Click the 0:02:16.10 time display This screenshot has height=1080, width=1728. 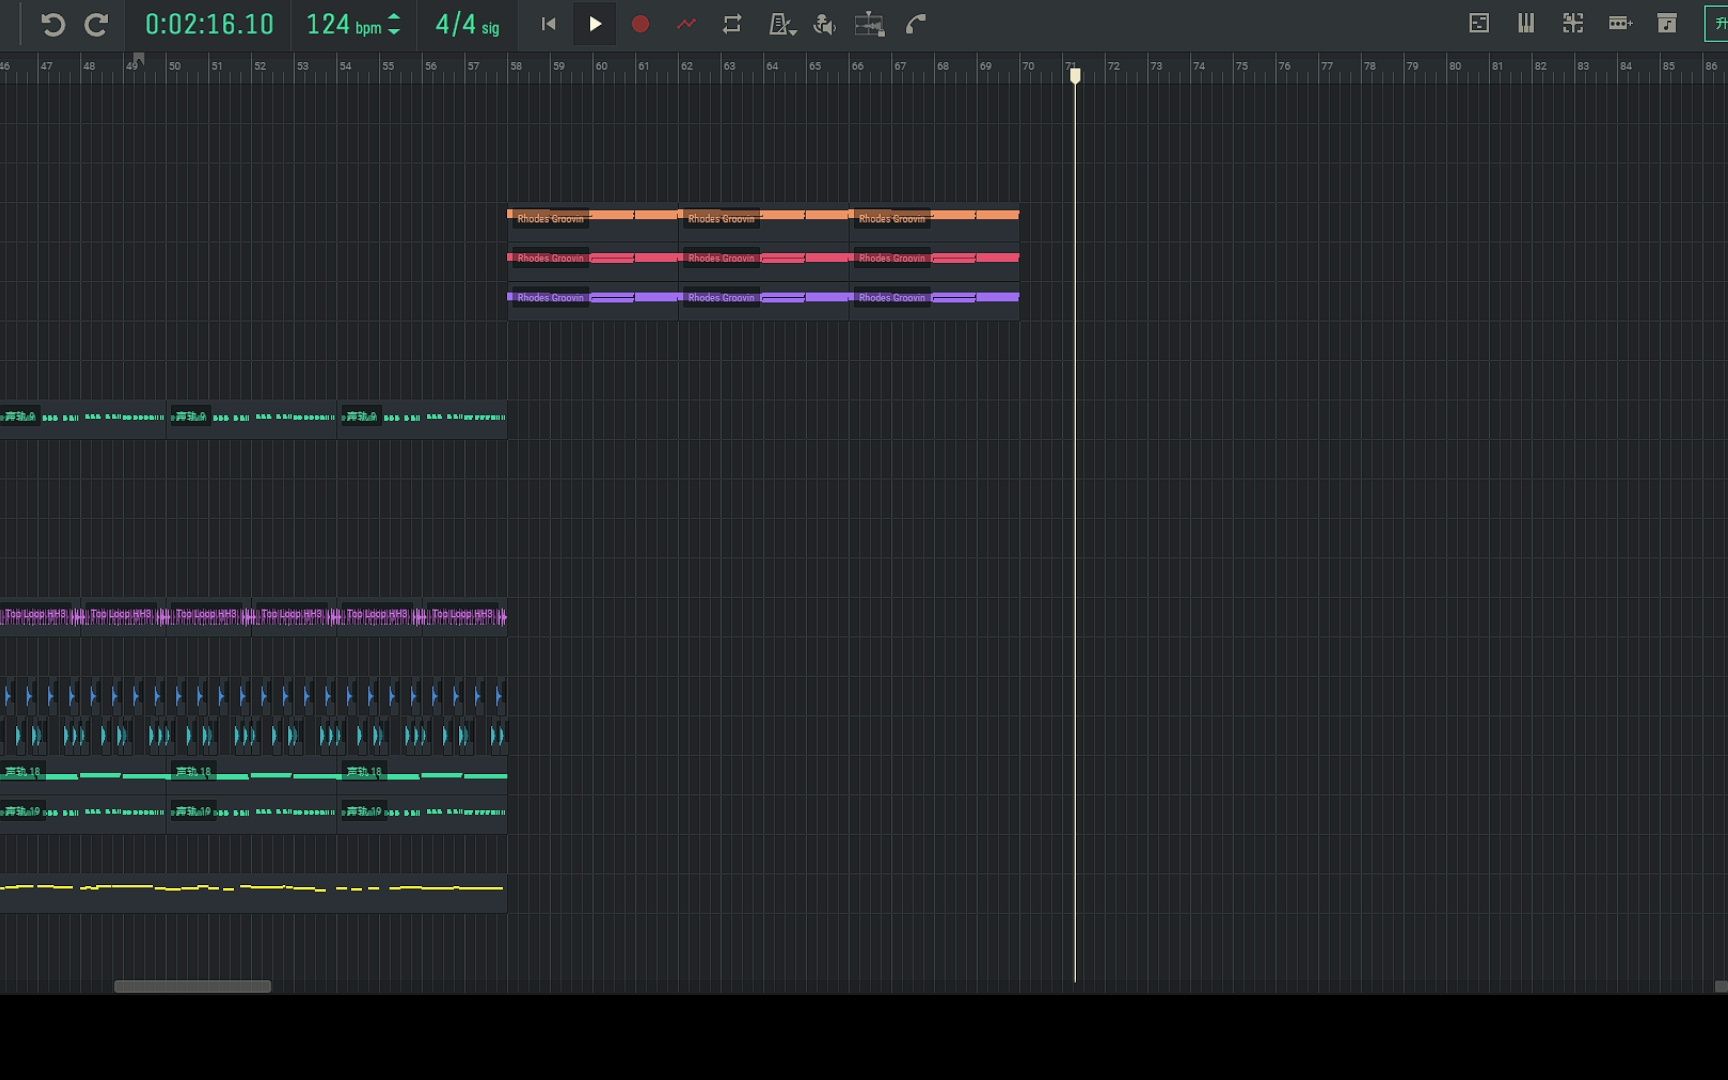(209, 25)
